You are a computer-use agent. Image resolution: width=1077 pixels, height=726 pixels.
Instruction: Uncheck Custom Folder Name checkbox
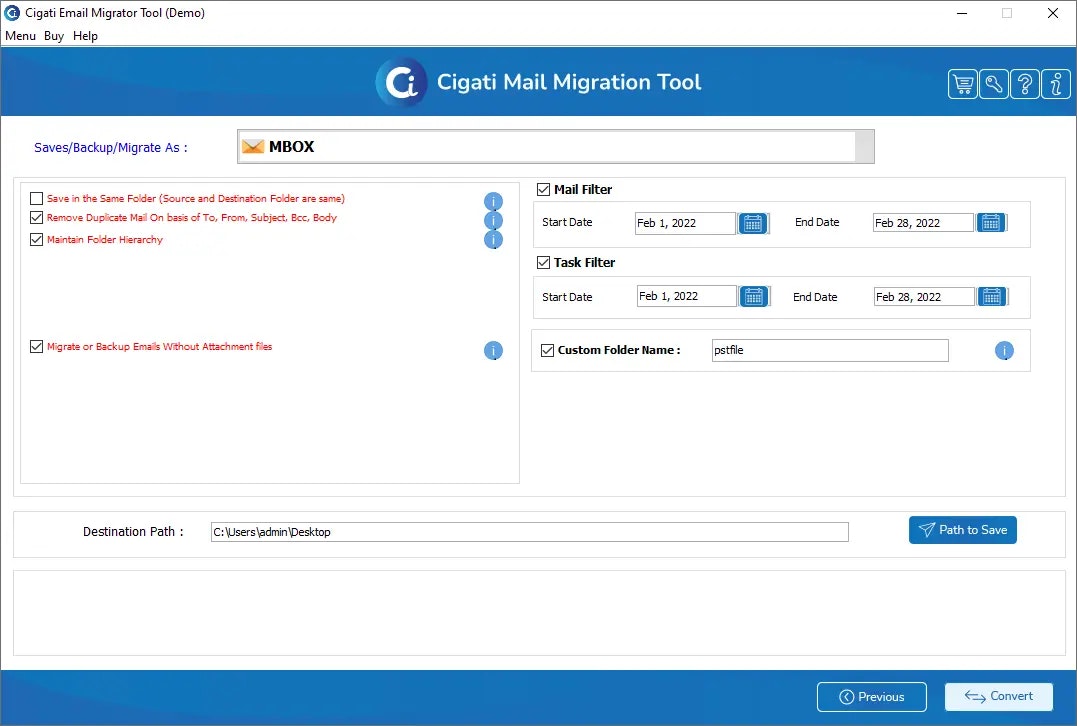[x=547, y=350]
